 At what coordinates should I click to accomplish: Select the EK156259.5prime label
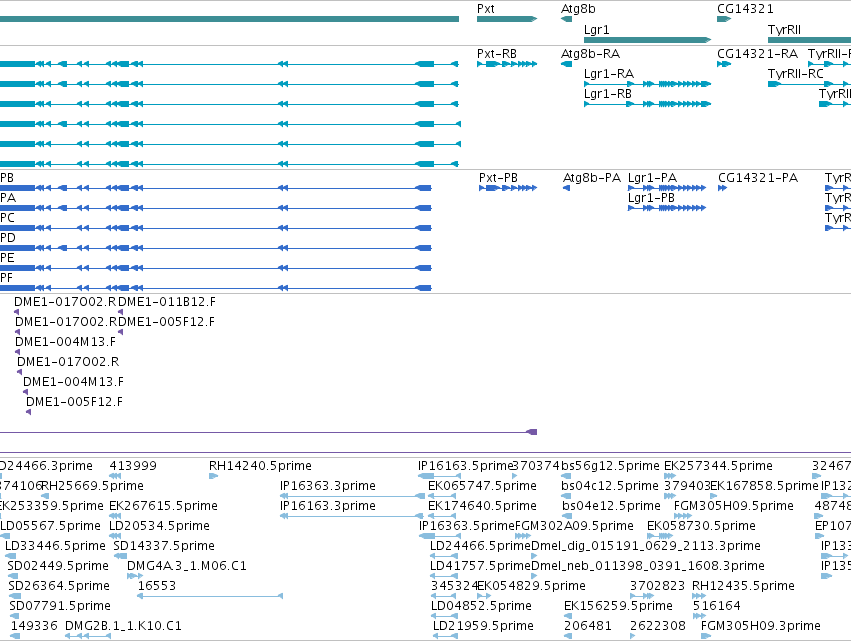coord(618,606)
